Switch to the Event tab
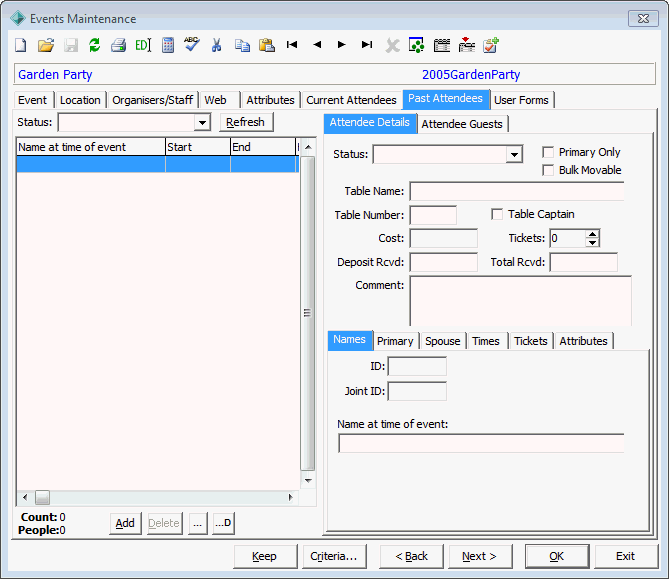Screen dimensions: 669x579 pos(32,100)
